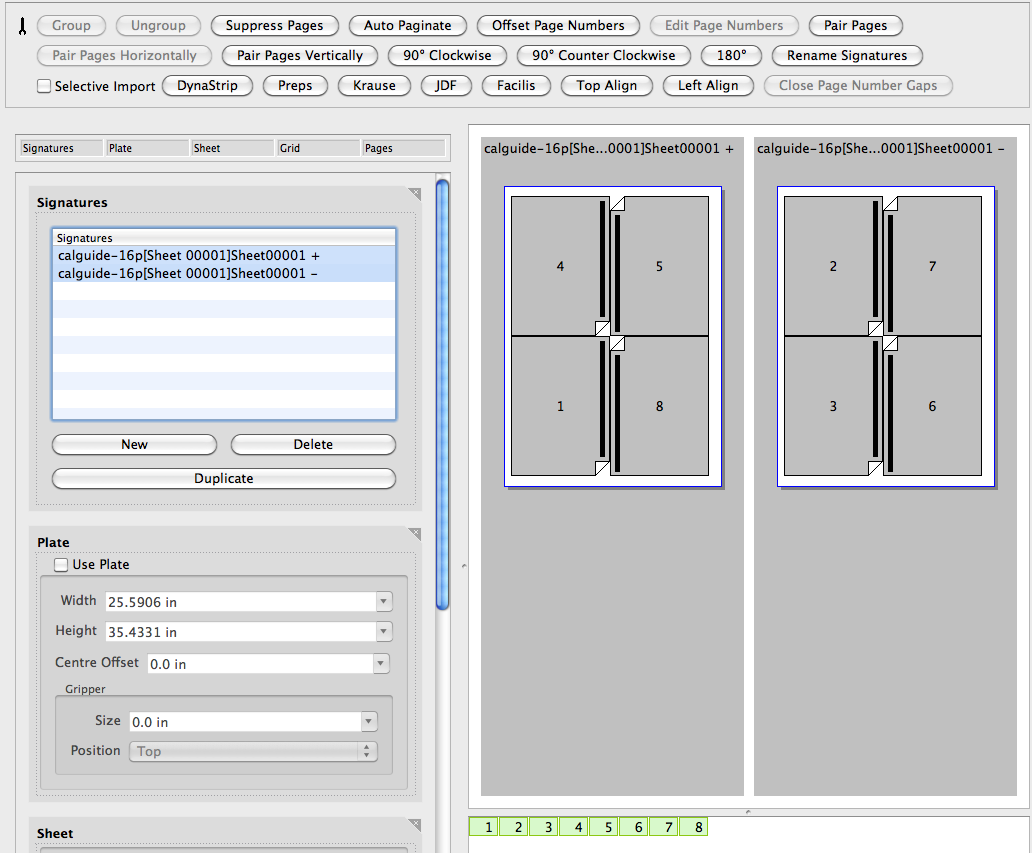Click the Suppress Pages button

click(x=274, y=26)
